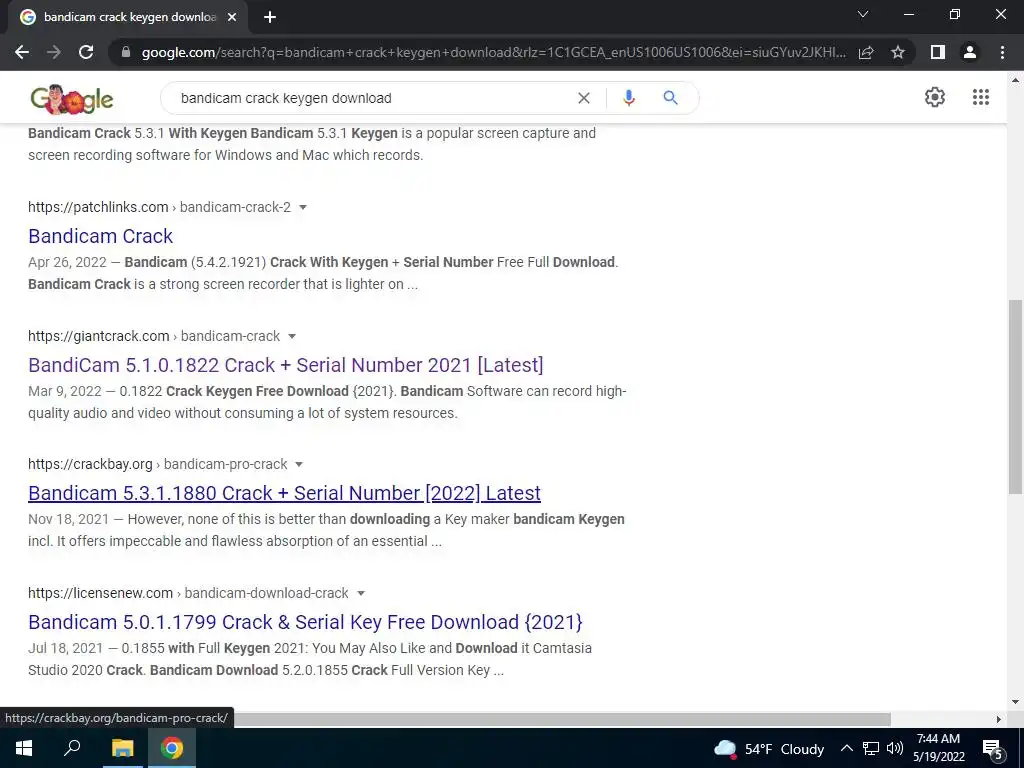The width and height of the screenshot is (1024, 768).
Task: Click the horizontal scrollbar right arrow
Action: (999, 719)
